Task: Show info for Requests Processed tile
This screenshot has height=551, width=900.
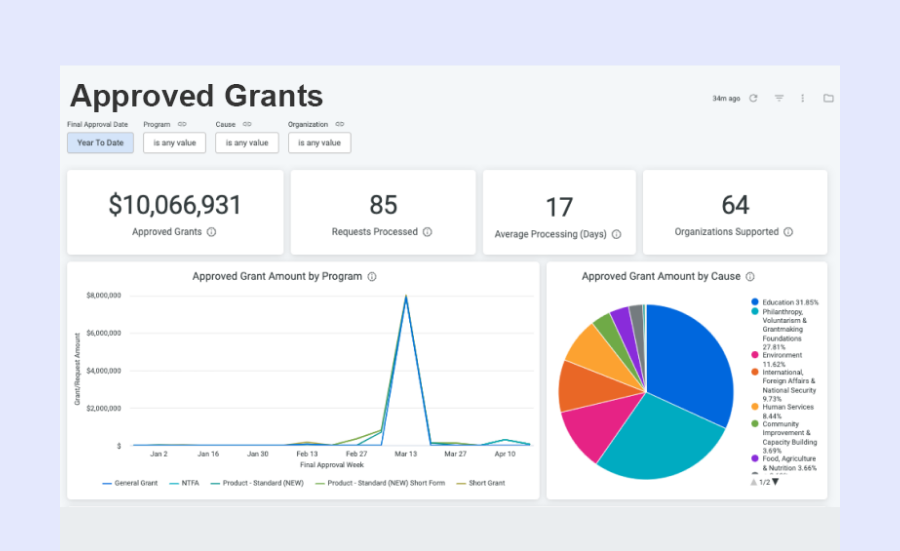Action: point(427,232)
